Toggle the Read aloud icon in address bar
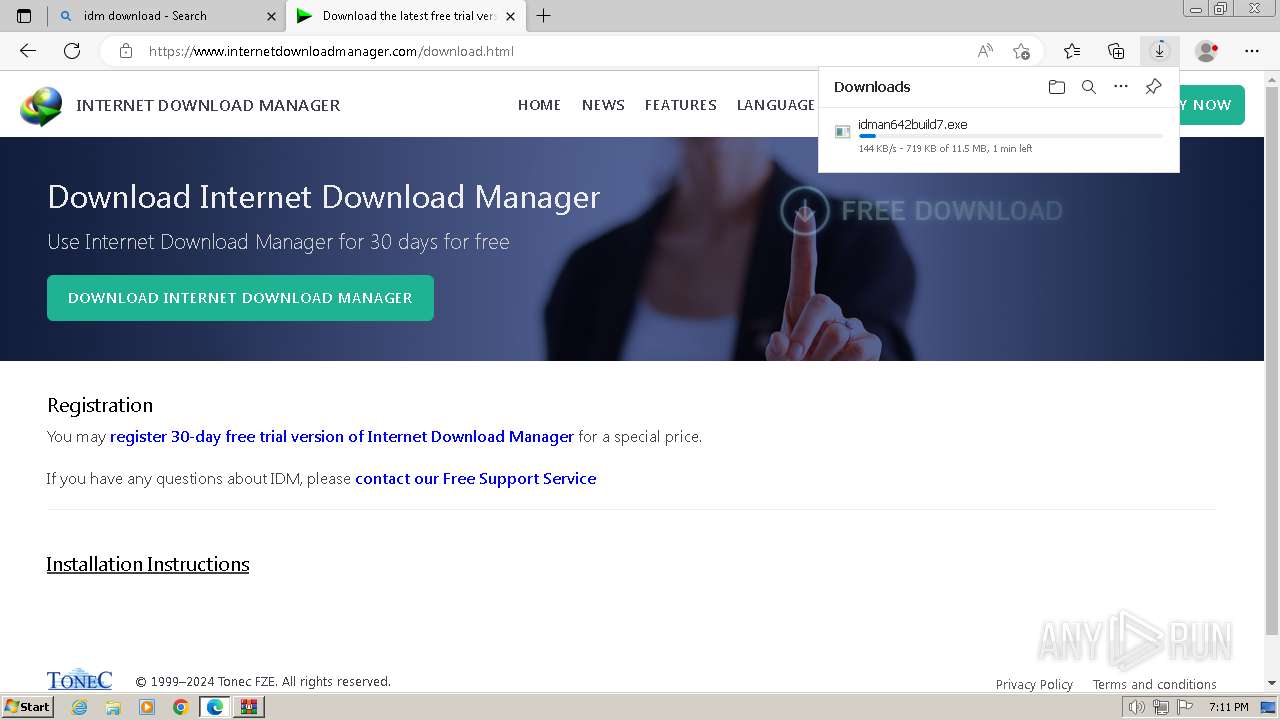Image resolution: width=1280 pixels, height=720 pixels. pos(985,51)
